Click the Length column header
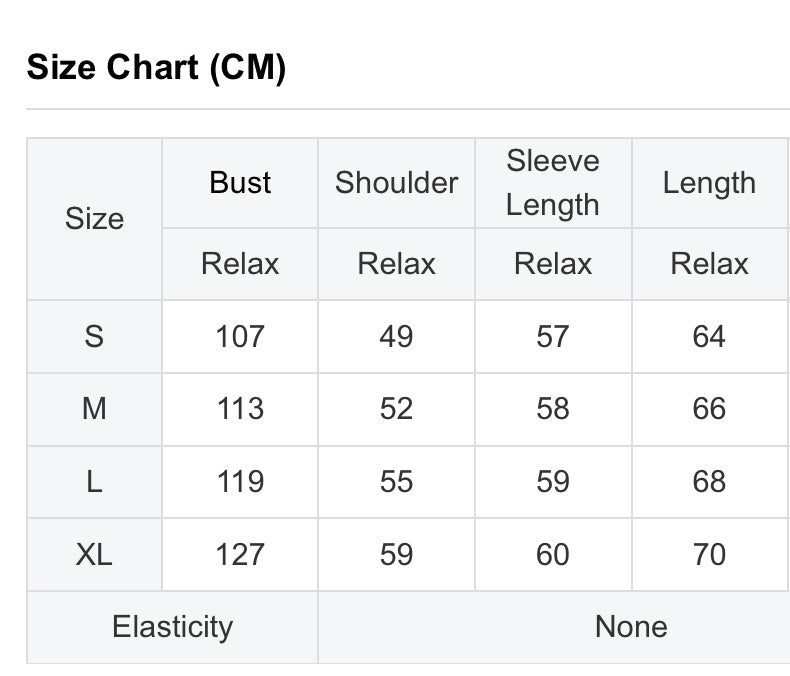Image resolution: width=790 pixels, height=676 pixels. tap(709, 183)
